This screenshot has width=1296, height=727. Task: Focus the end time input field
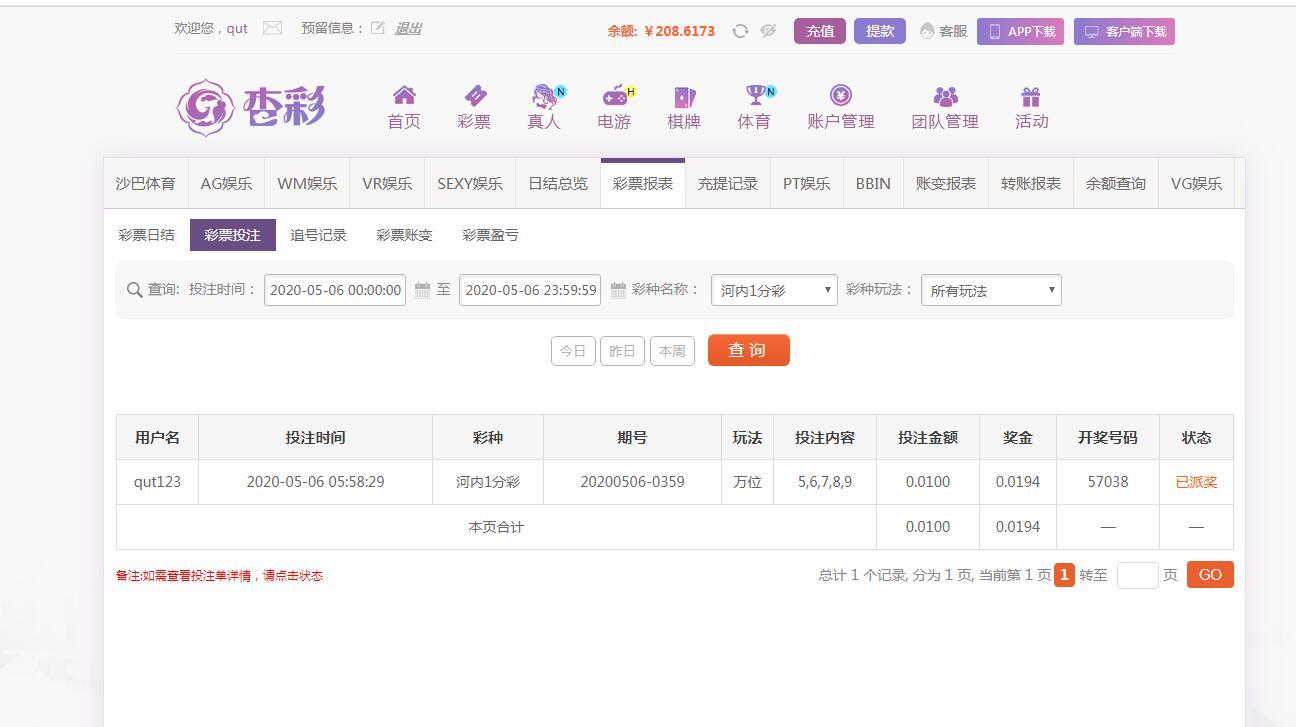tap(530, 290)
